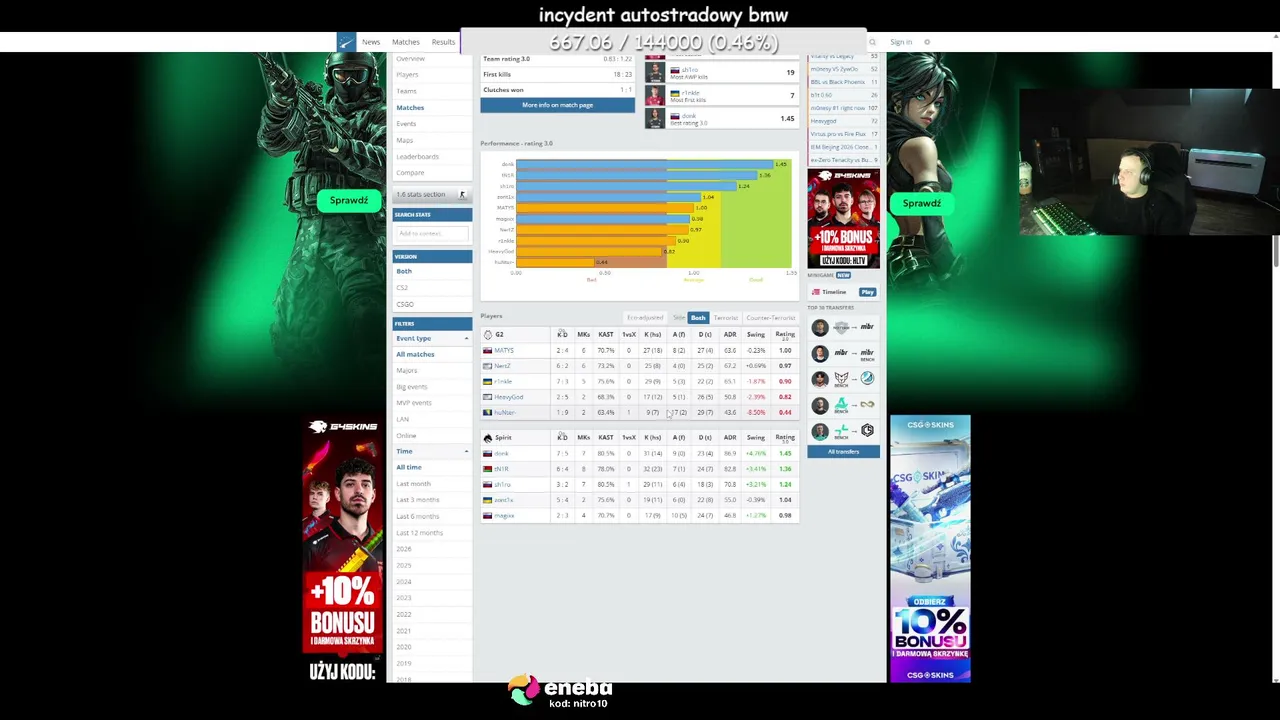This screenshot has height=720, width=1280.
Task: Collapse the Time filter section
Action: pos(432,451)
